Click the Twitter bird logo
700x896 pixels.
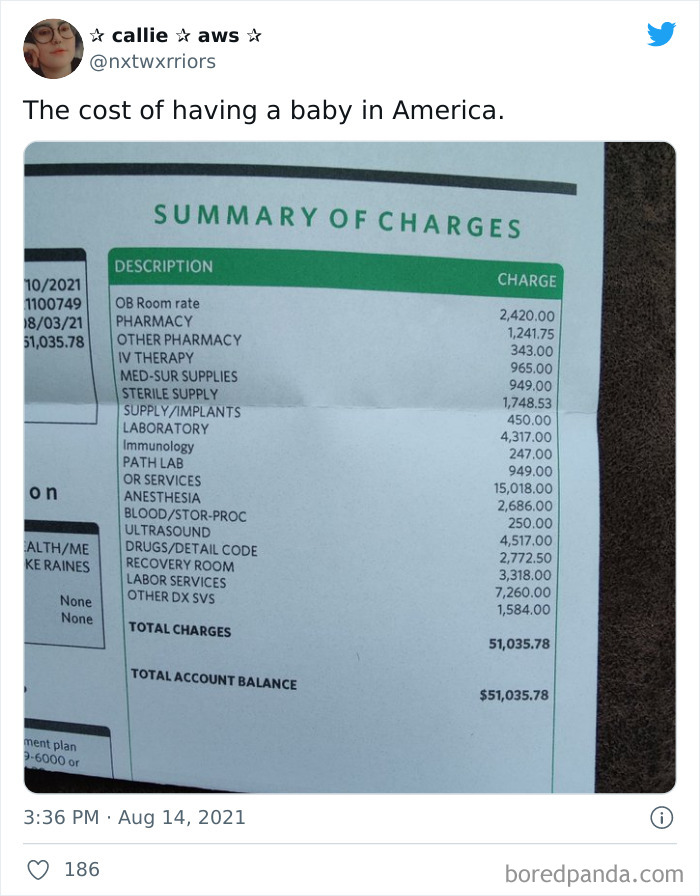(x=661, y=34)
